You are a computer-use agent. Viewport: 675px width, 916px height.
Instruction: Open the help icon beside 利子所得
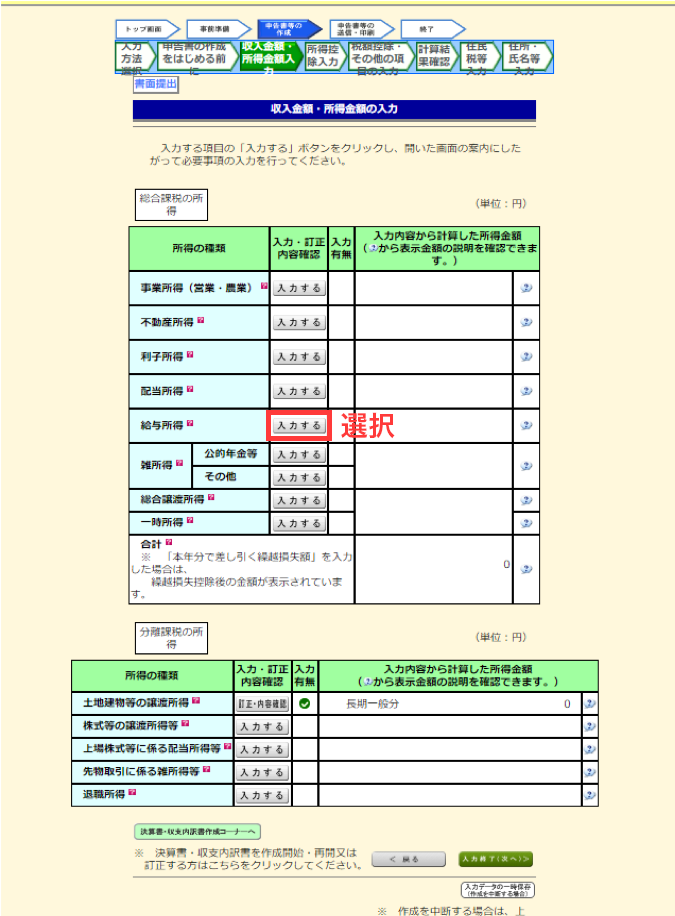tap(190, 355)
